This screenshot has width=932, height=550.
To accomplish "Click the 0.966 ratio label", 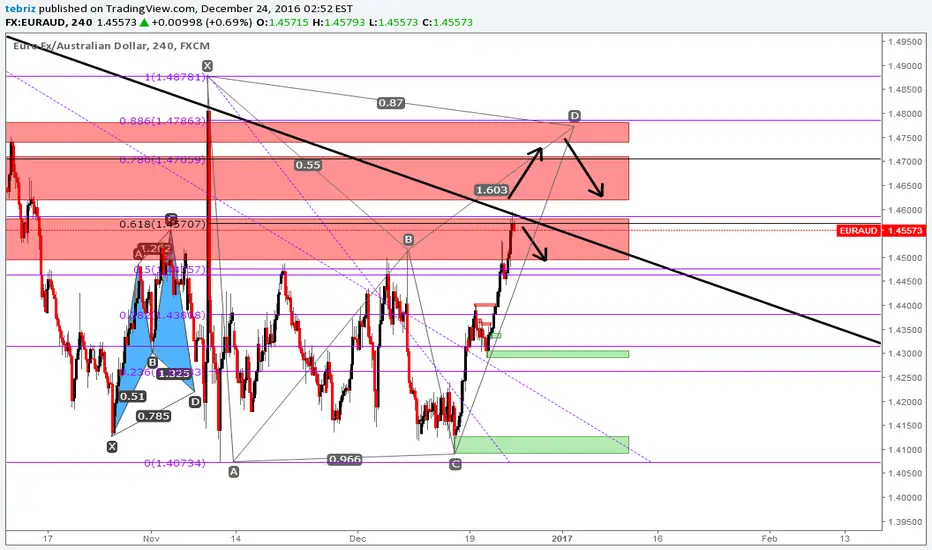I will (x=345, y=460).
